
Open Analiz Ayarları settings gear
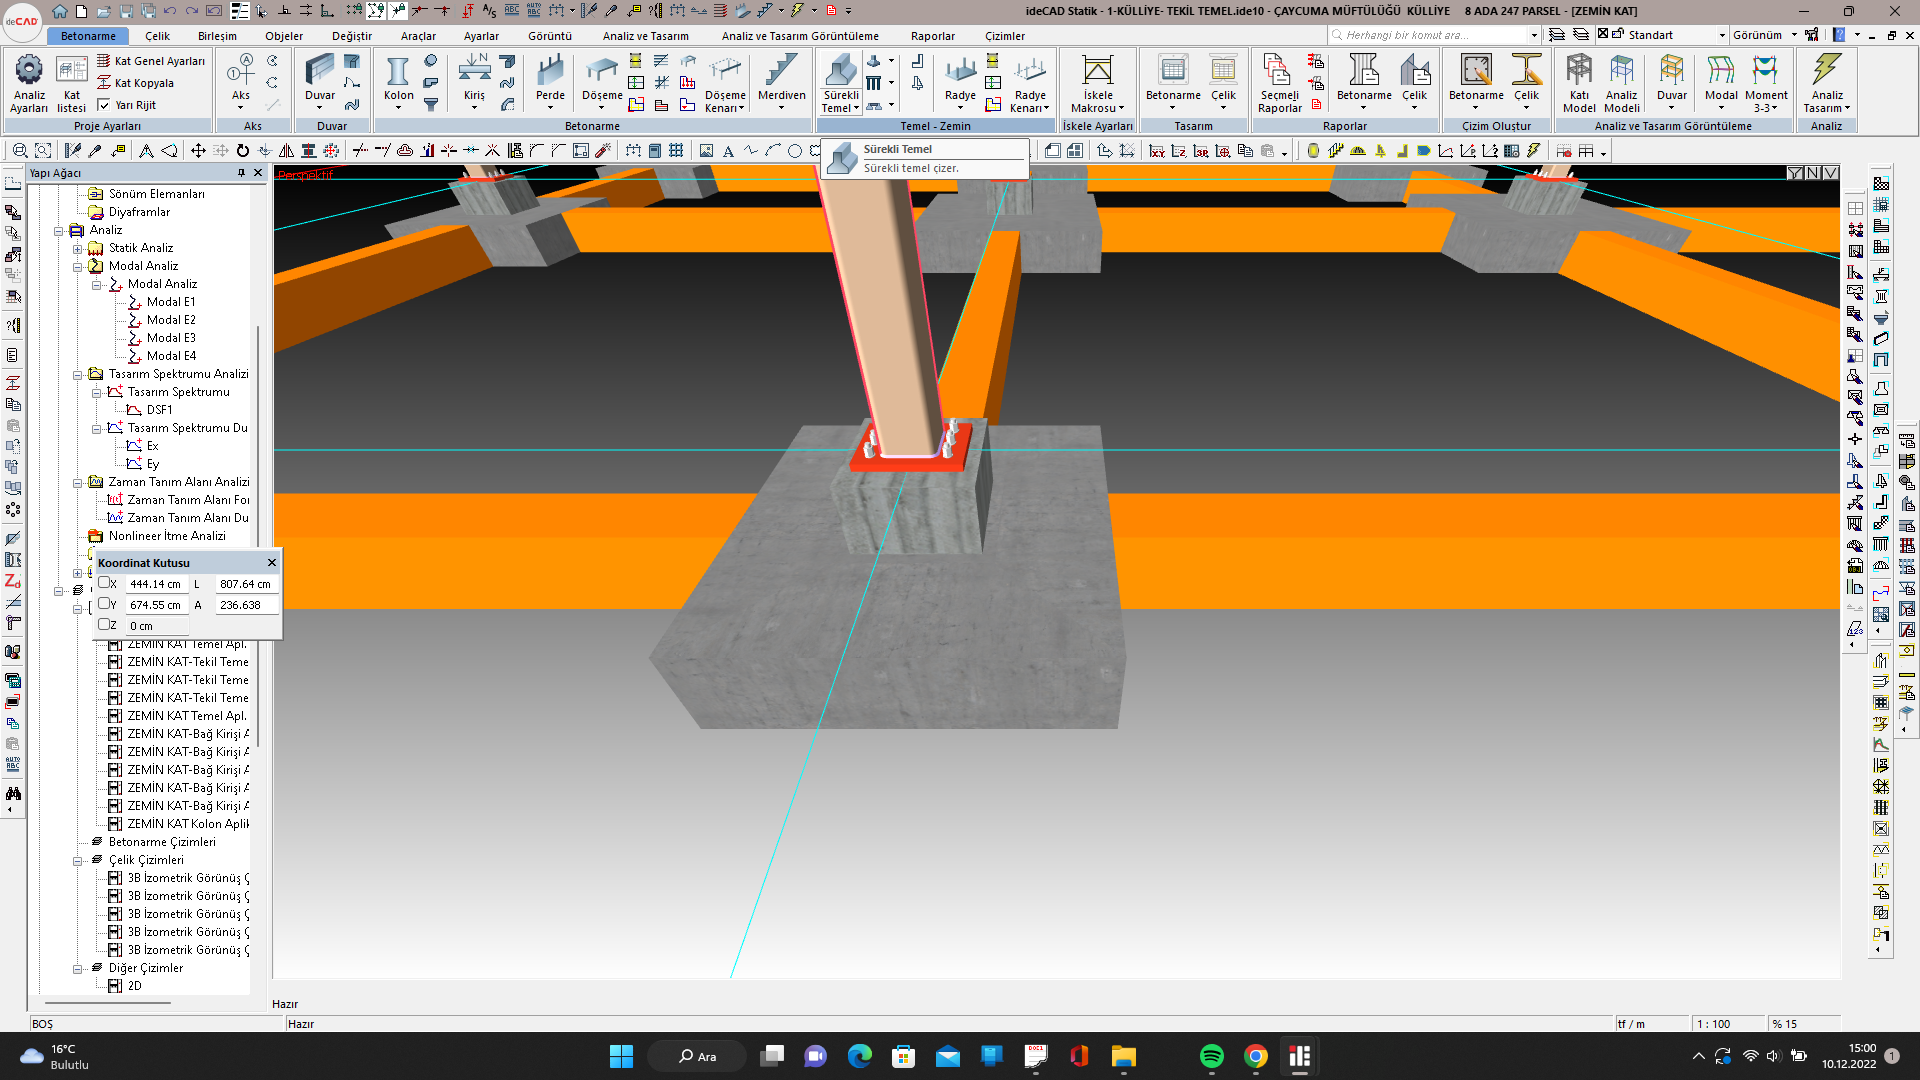29,83
